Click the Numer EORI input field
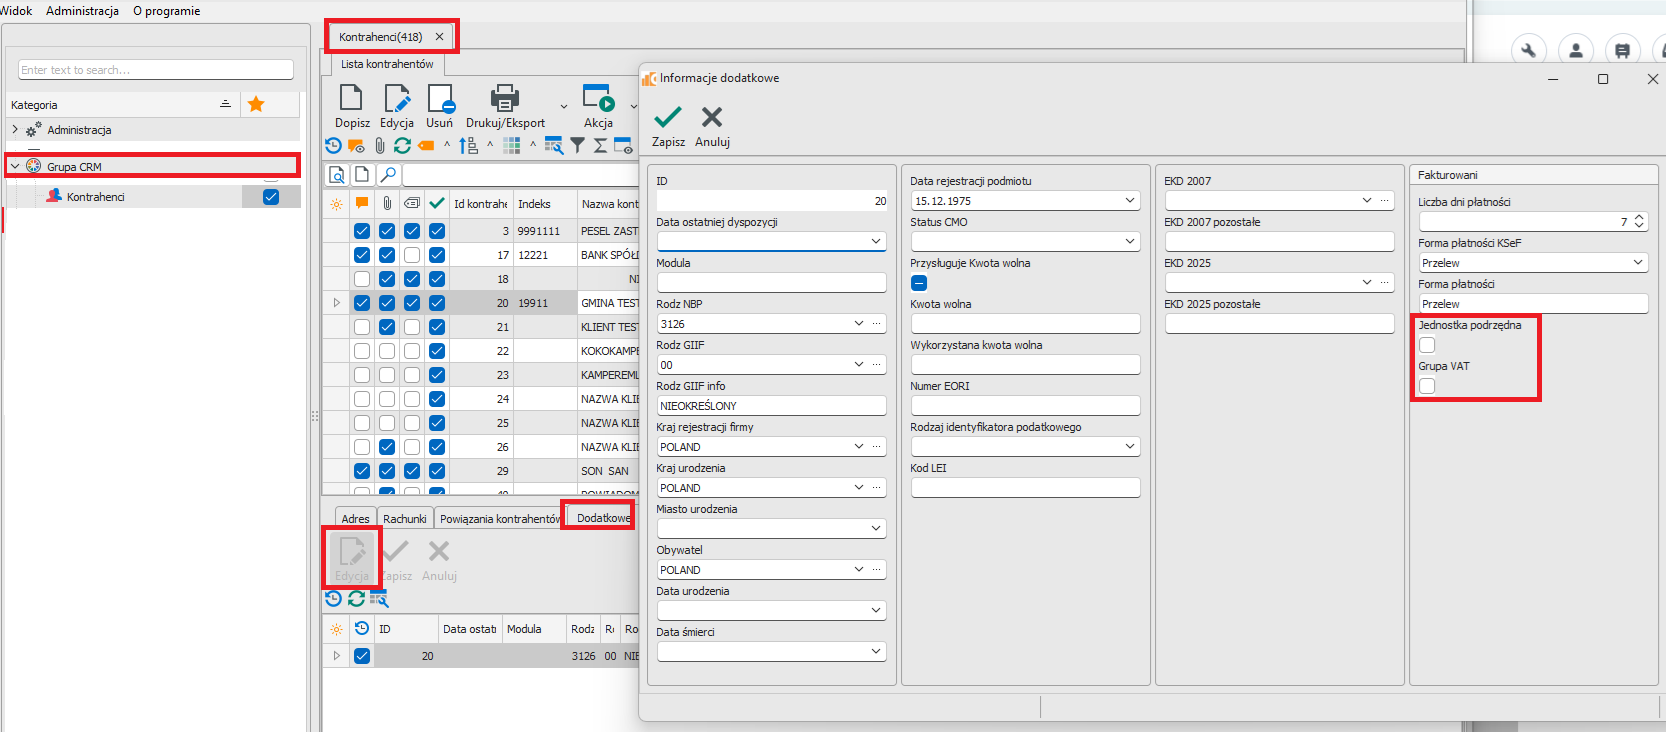Image resolution: width=1666 pixels, height=732 pixels. tap(1025, 406)
